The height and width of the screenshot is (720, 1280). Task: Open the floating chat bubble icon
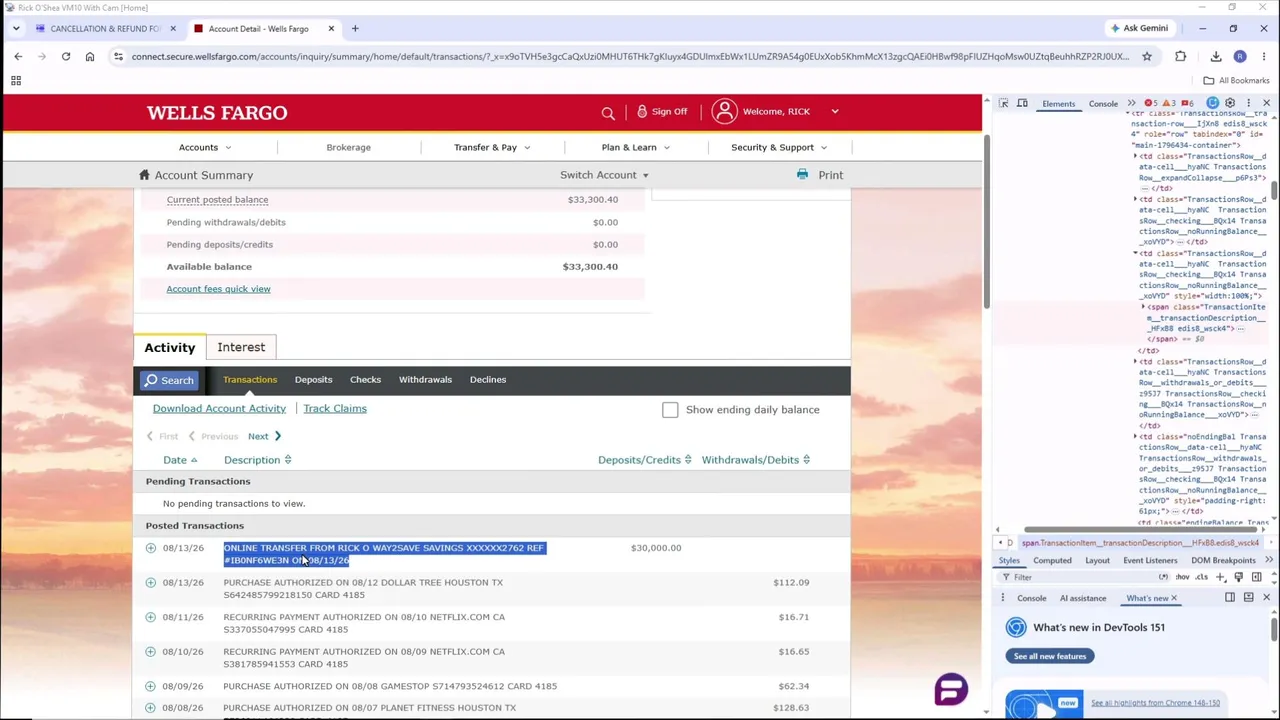(951, 689)
